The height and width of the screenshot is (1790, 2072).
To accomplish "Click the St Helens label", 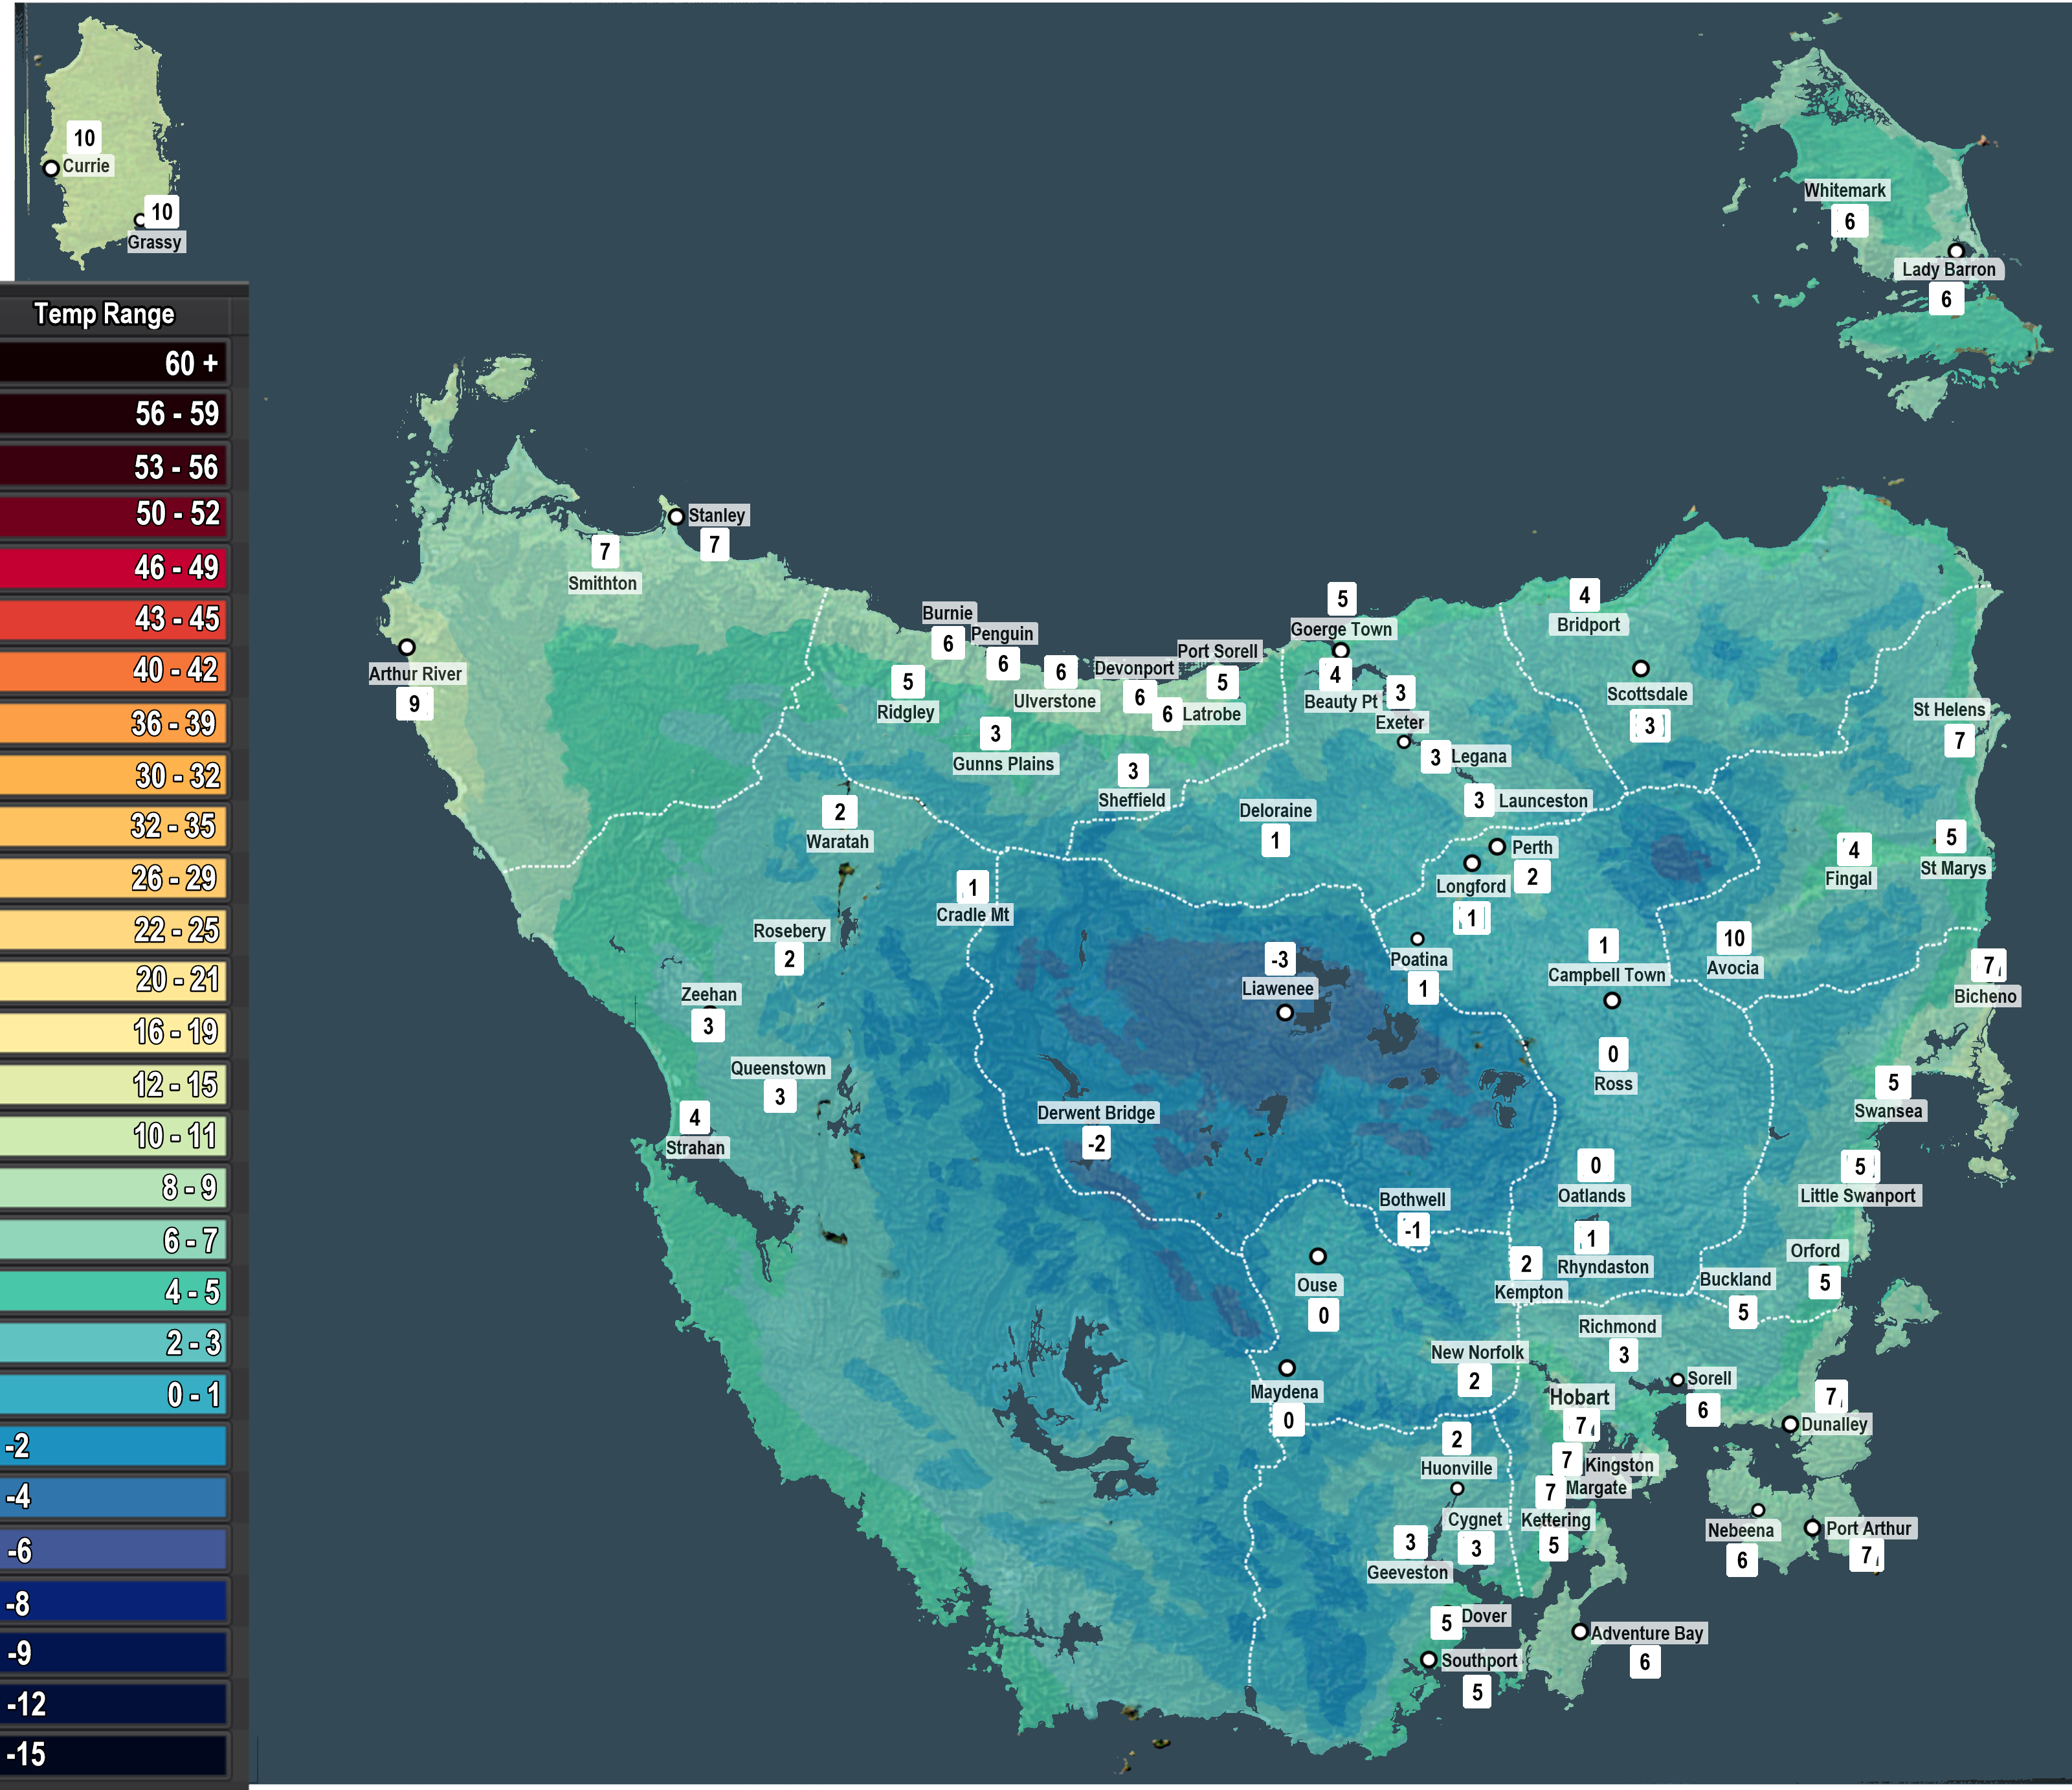I will (x=1949, y=709).
